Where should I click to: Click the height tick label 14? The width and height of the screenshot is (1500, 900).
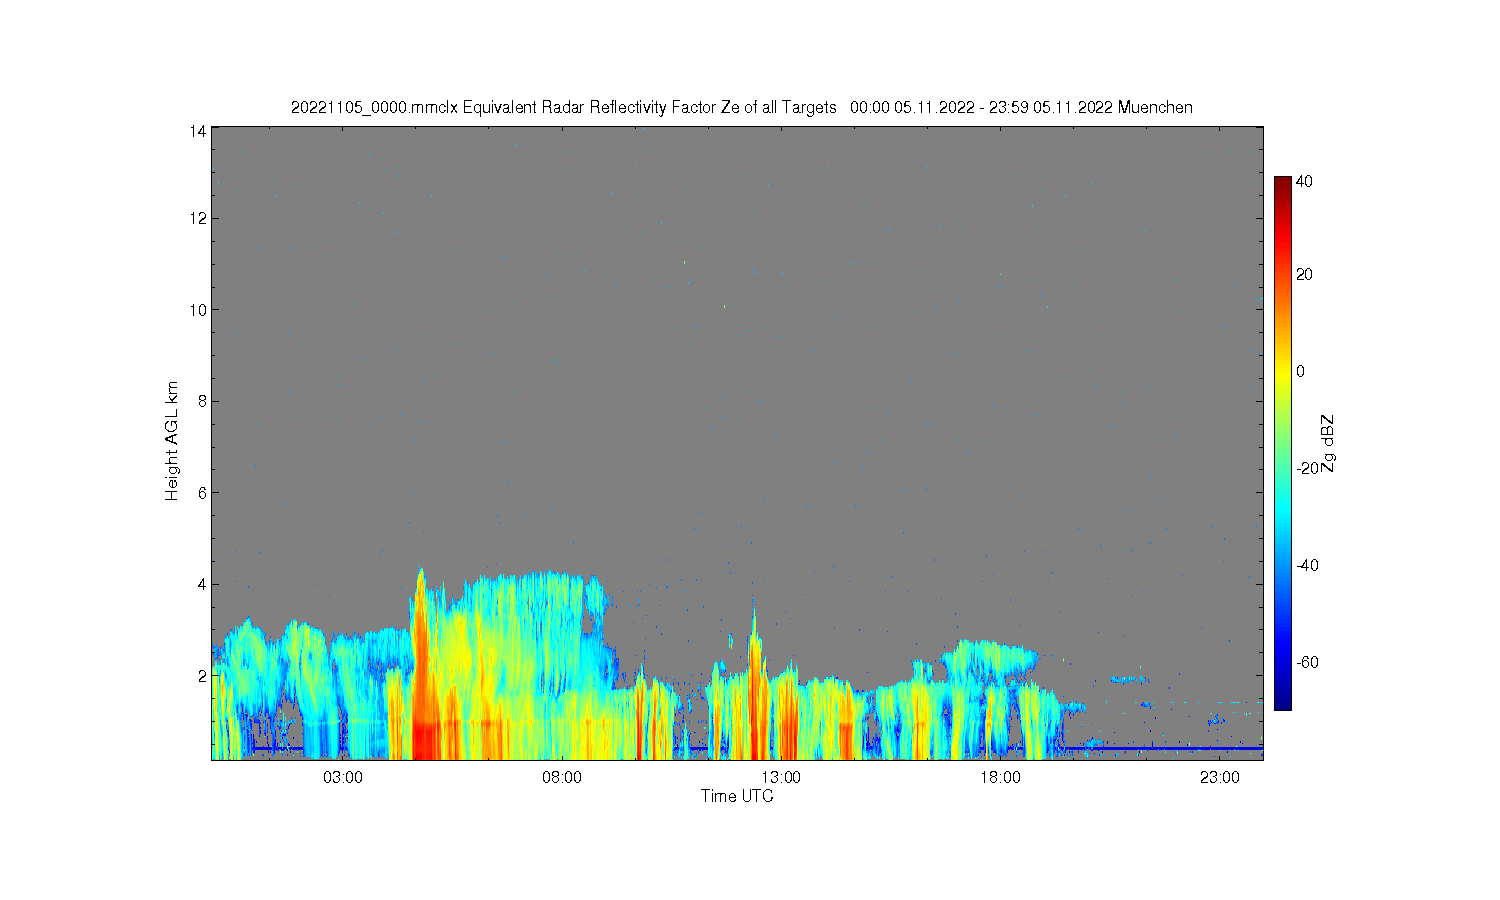[x=199, y=131]
